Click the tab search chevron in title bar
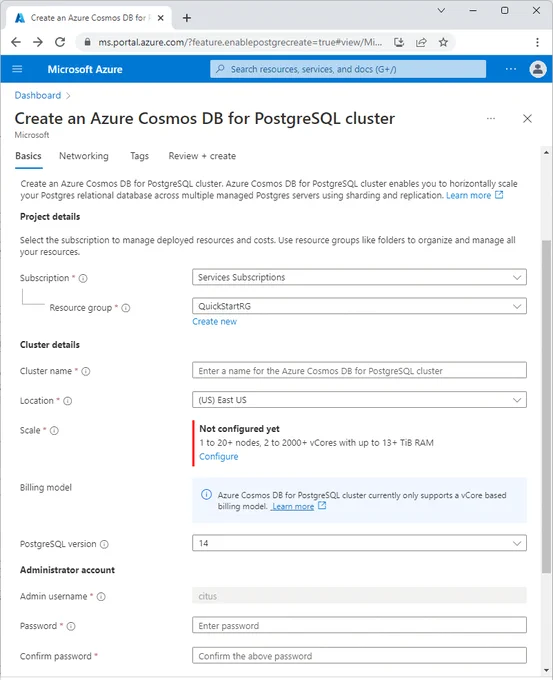Screen dimensions: 553x680 pyautogui.click(x=441, y=10)
